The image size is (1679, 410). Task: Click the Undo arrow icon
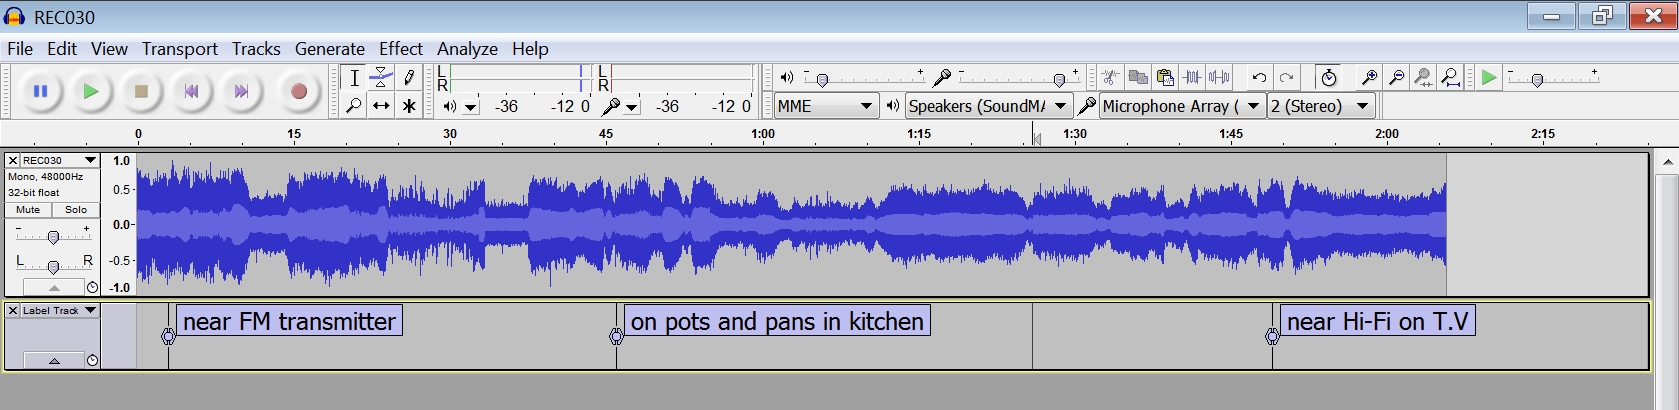click(1259, 78)
